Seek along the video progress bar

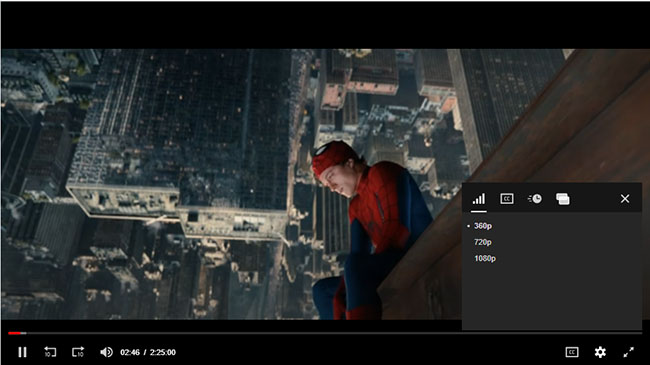pyautogui.click(x=325, y=333)
